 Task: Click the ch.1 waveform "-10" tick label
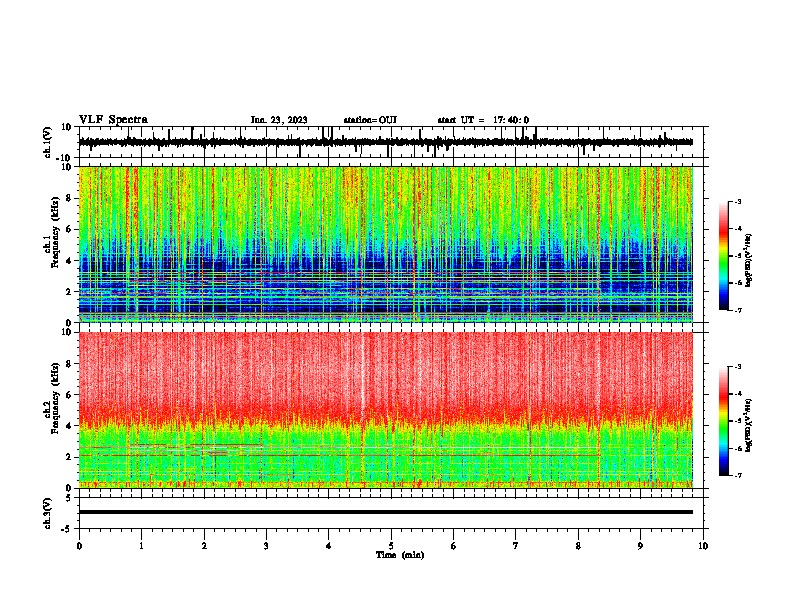(64, 158)
